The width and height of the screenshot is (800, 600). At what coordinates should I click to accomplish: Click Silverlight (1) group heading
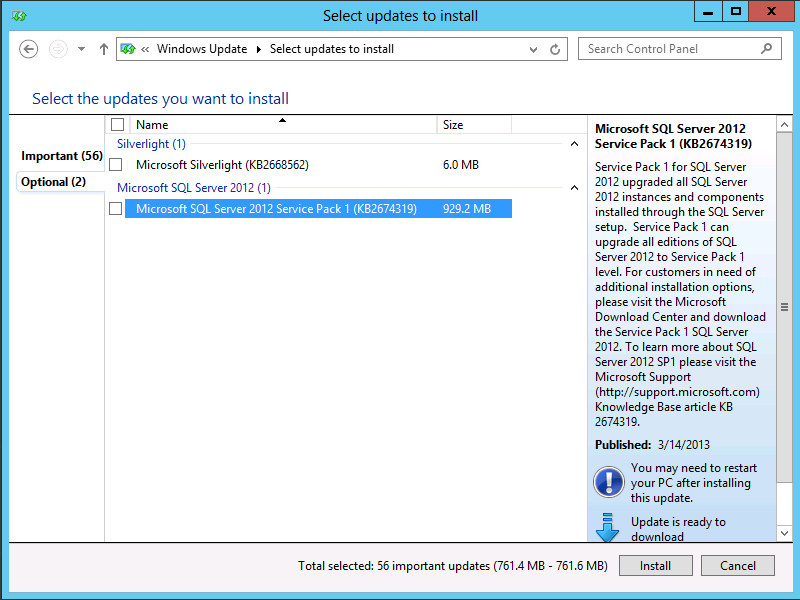click(152, 144)
